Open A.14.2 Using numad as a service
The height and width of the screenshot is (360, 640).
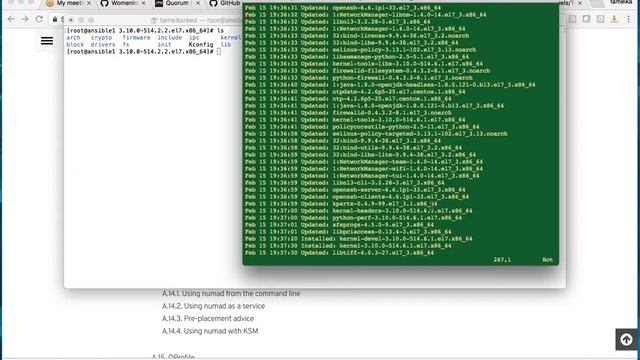click(213, 306)
